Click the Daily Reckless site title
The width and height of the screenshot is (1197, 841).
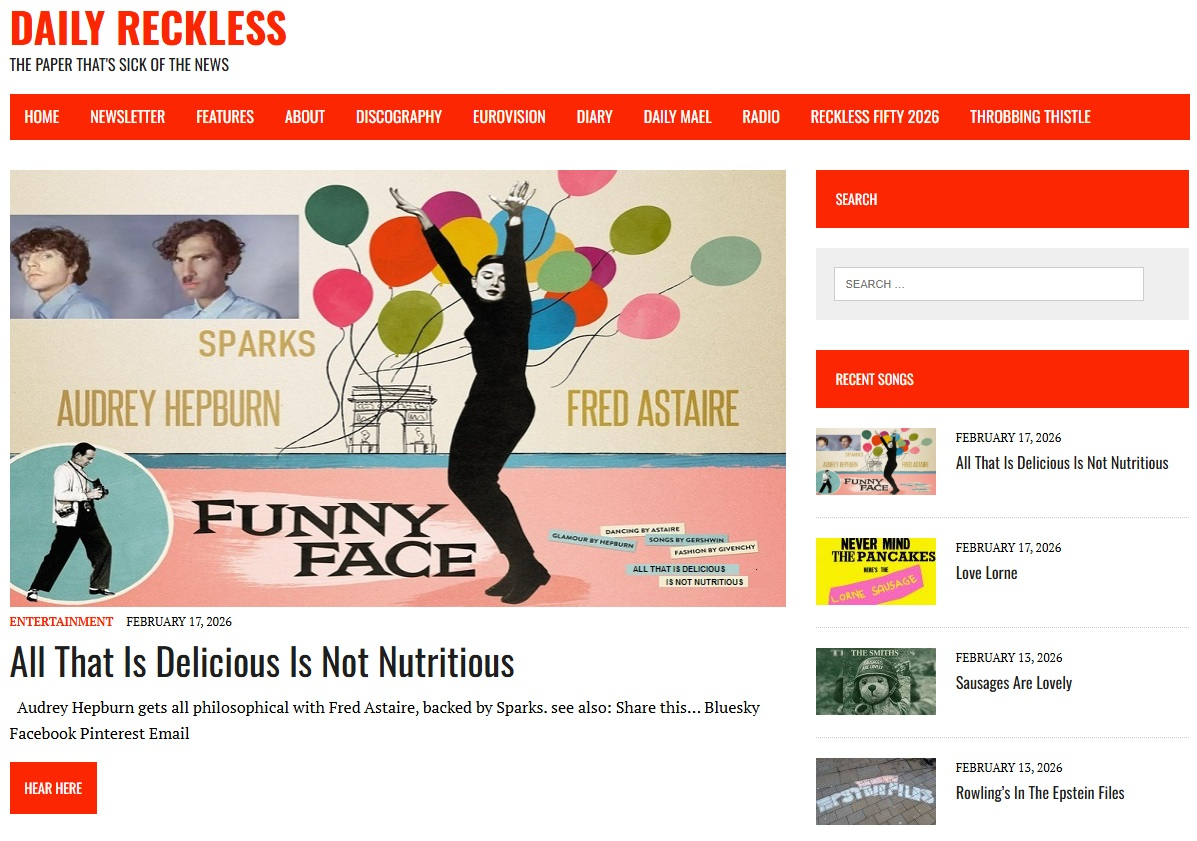(x=148, y=29)
